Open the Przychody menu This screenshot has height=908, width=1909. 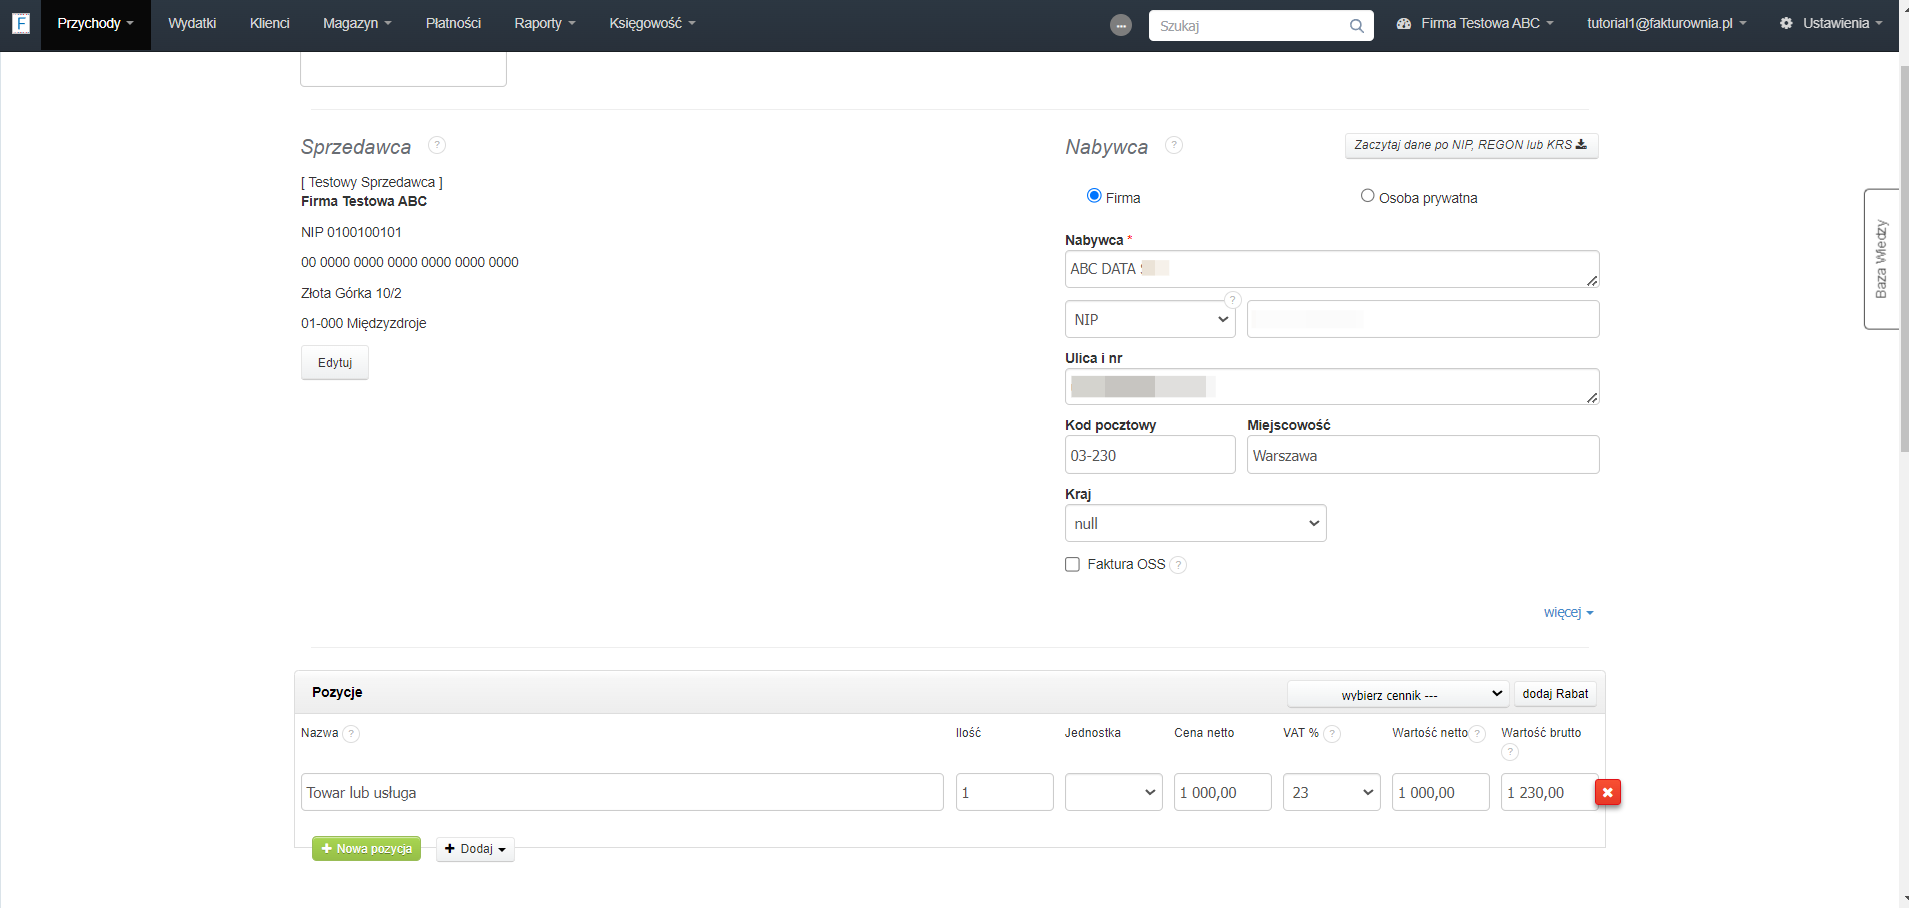(x=95, y=23)
